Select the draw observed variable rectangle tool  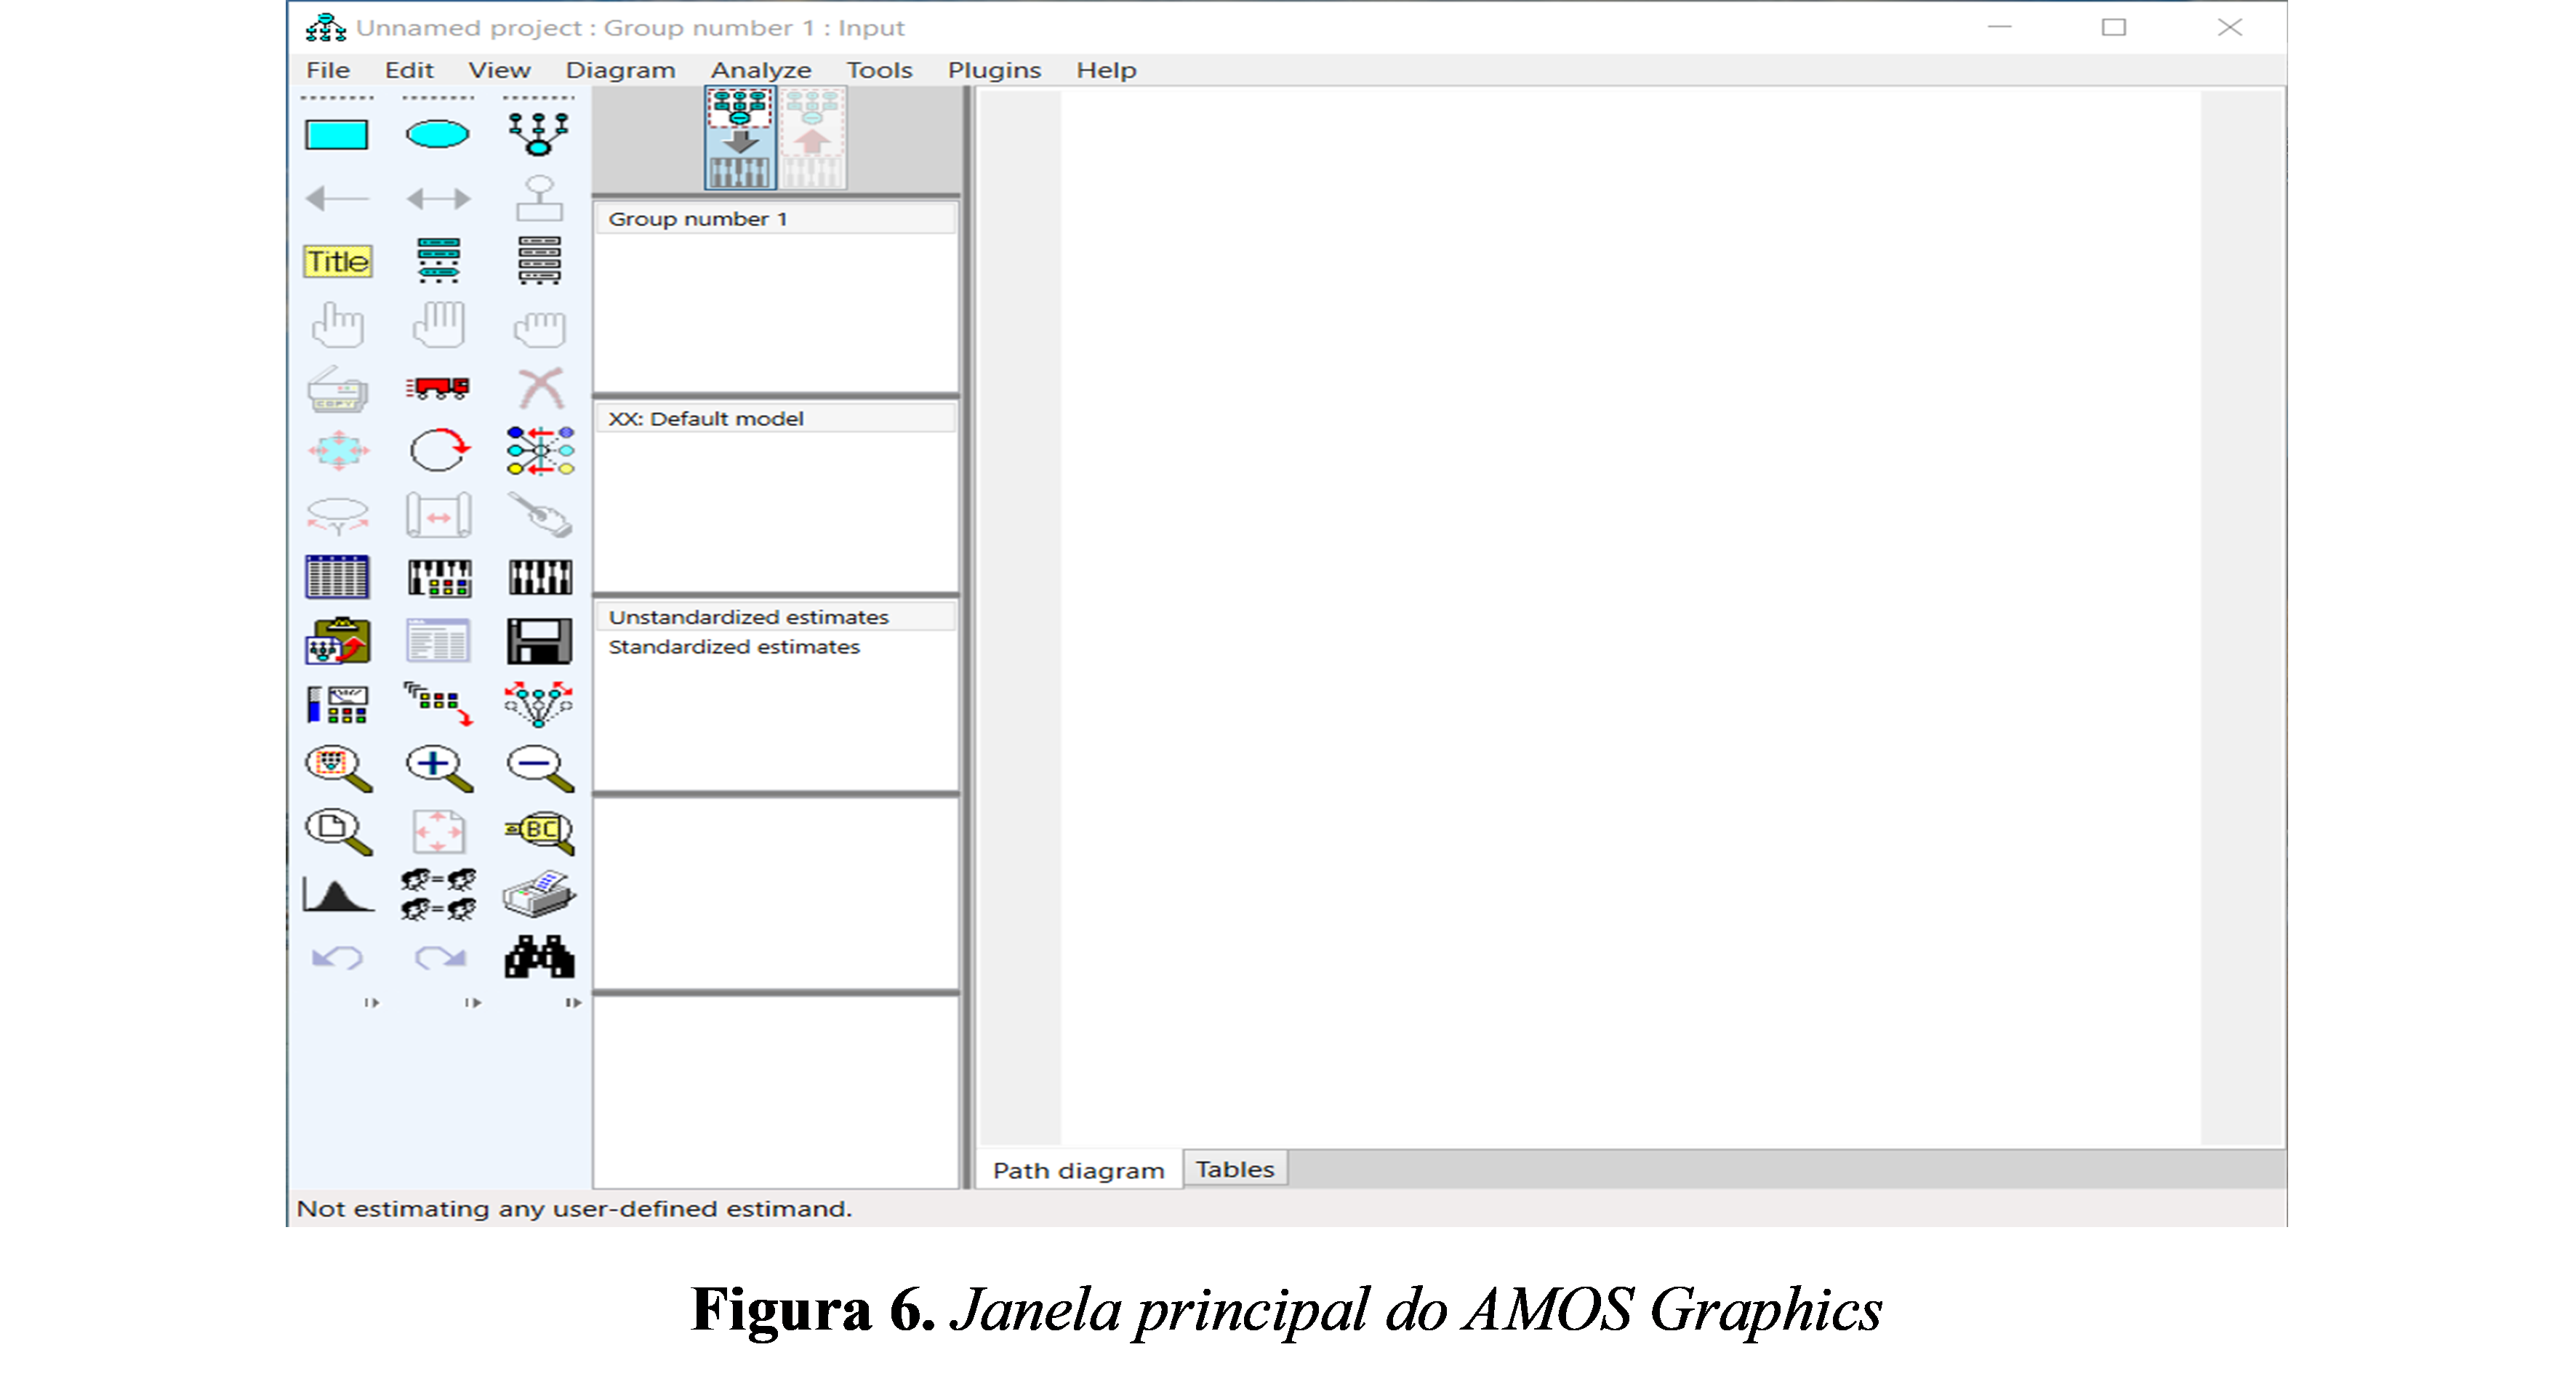pos(336,134)
